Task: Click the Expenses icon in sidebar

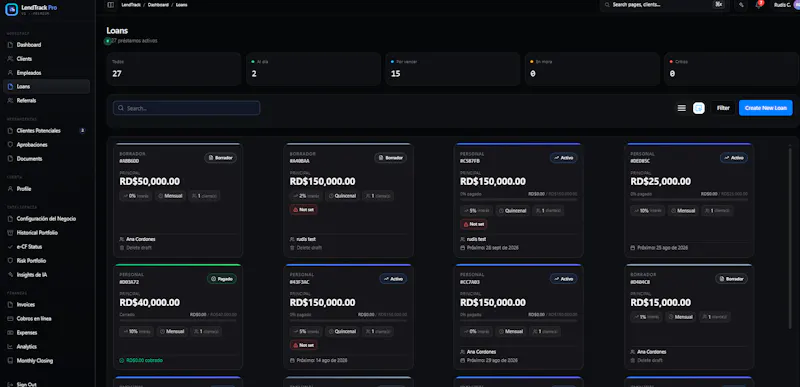Action: (x=10, y=332)
